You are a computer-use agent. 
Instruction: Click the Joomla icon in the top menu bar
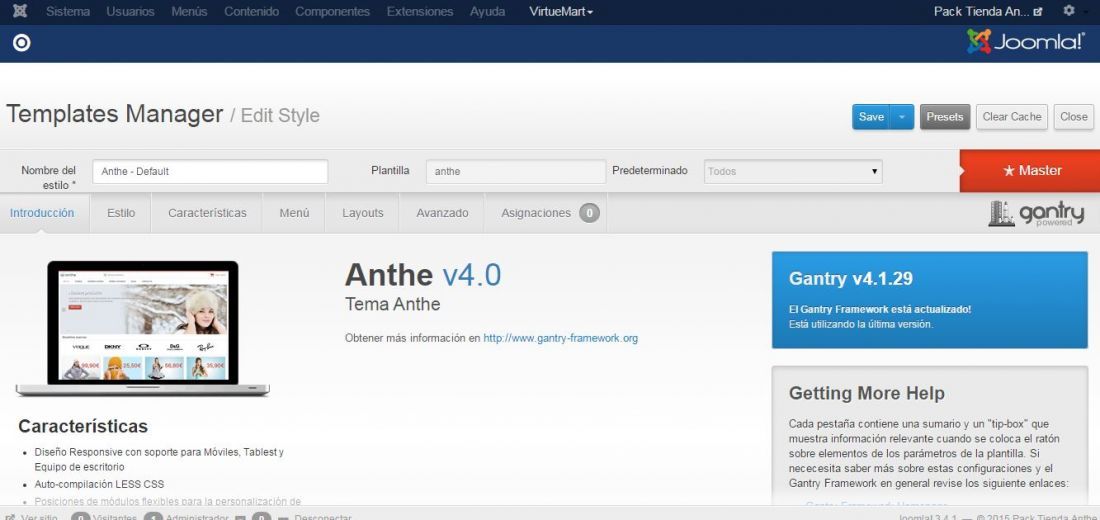point(20,11)
